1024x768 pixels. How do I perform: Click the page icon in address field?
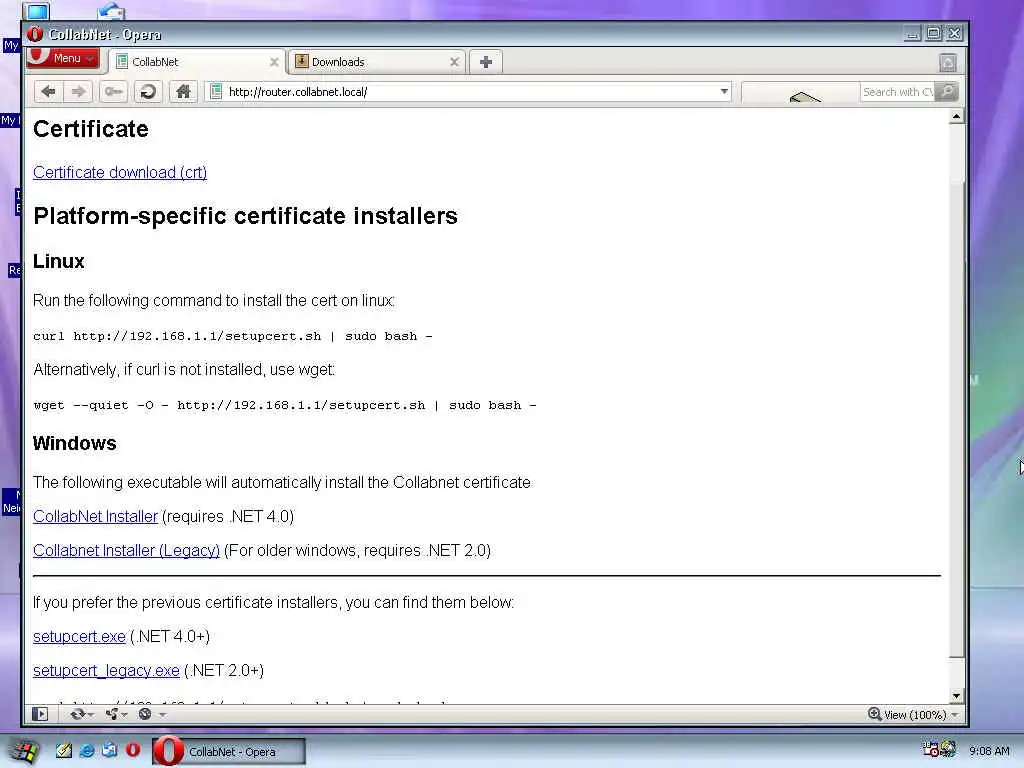[x=216, y=92]
